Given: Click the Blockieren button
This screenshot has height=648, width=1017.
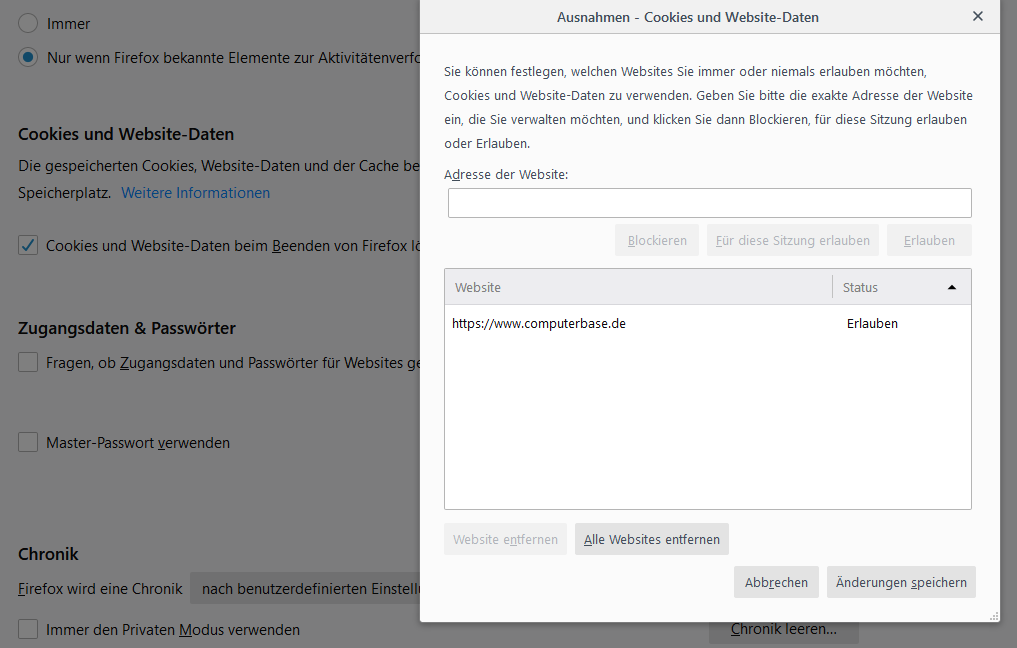Looking at the screenshot, I should (x=657, y=241).
